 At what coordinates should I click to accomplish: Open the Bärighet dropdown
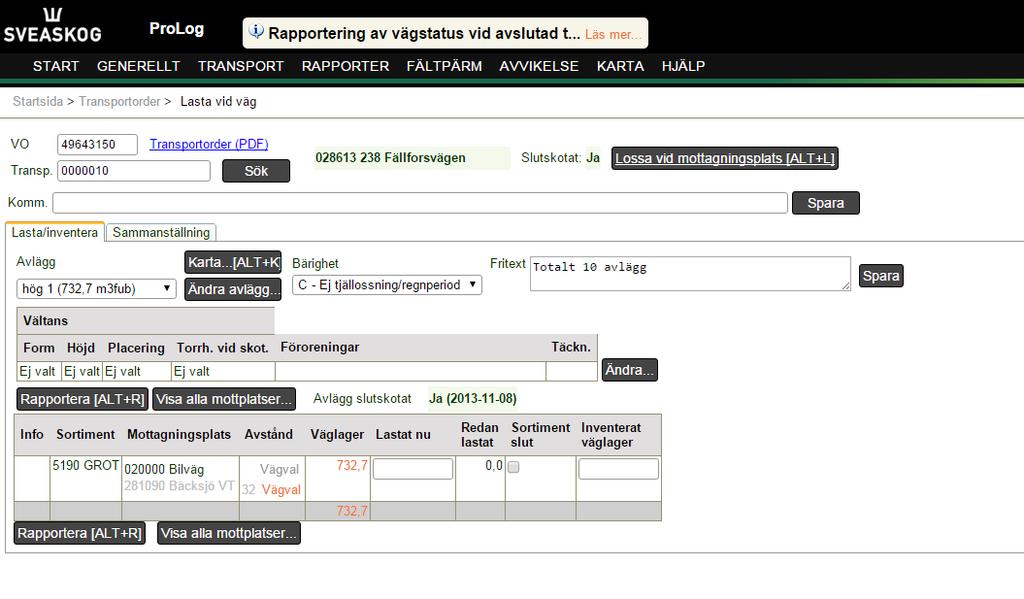(387, 285)
